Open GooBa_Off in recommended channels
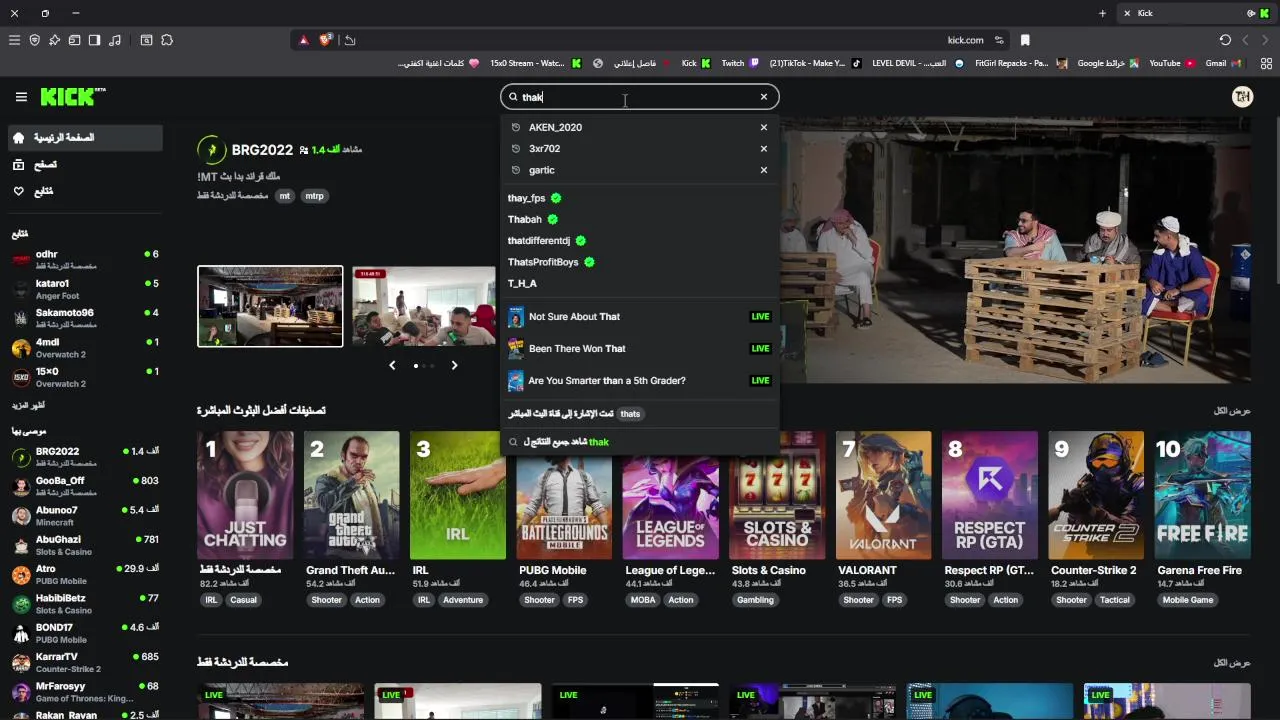Screen dimensions: 1280x720 (85, 486)
